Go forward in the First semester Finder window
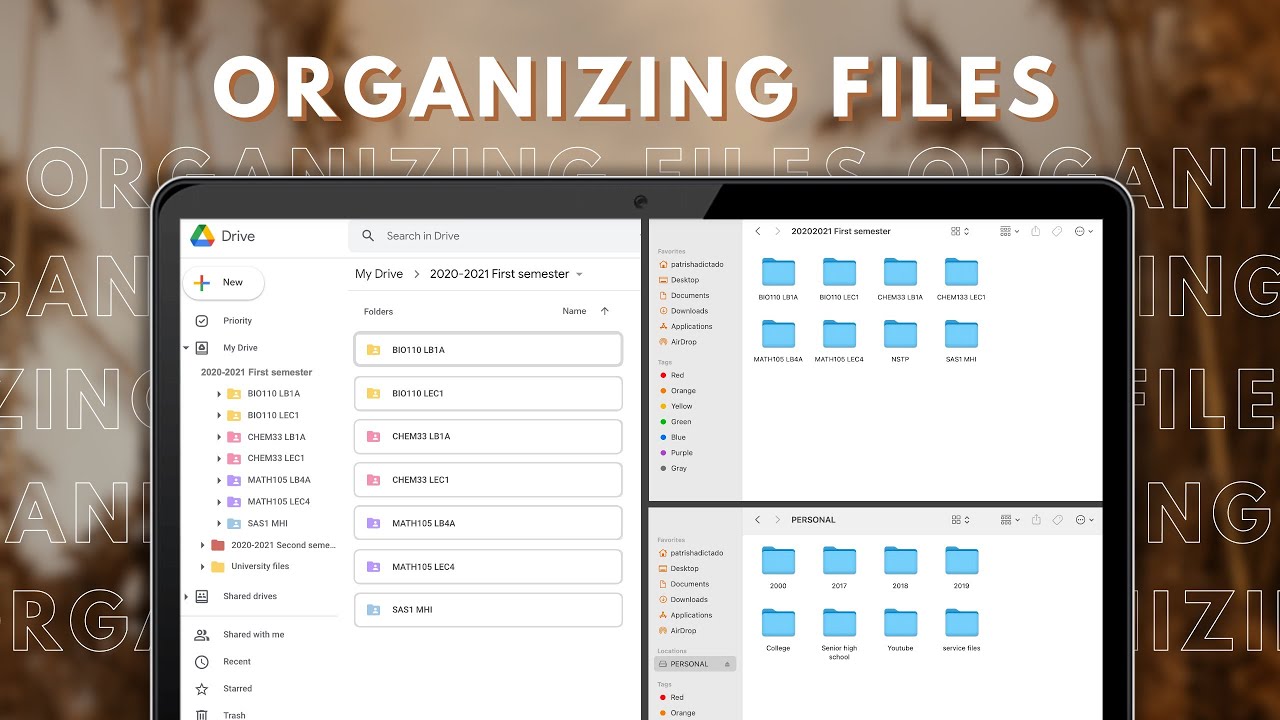The width and height of the screenshot is (1280, 720). click(777, 231)
